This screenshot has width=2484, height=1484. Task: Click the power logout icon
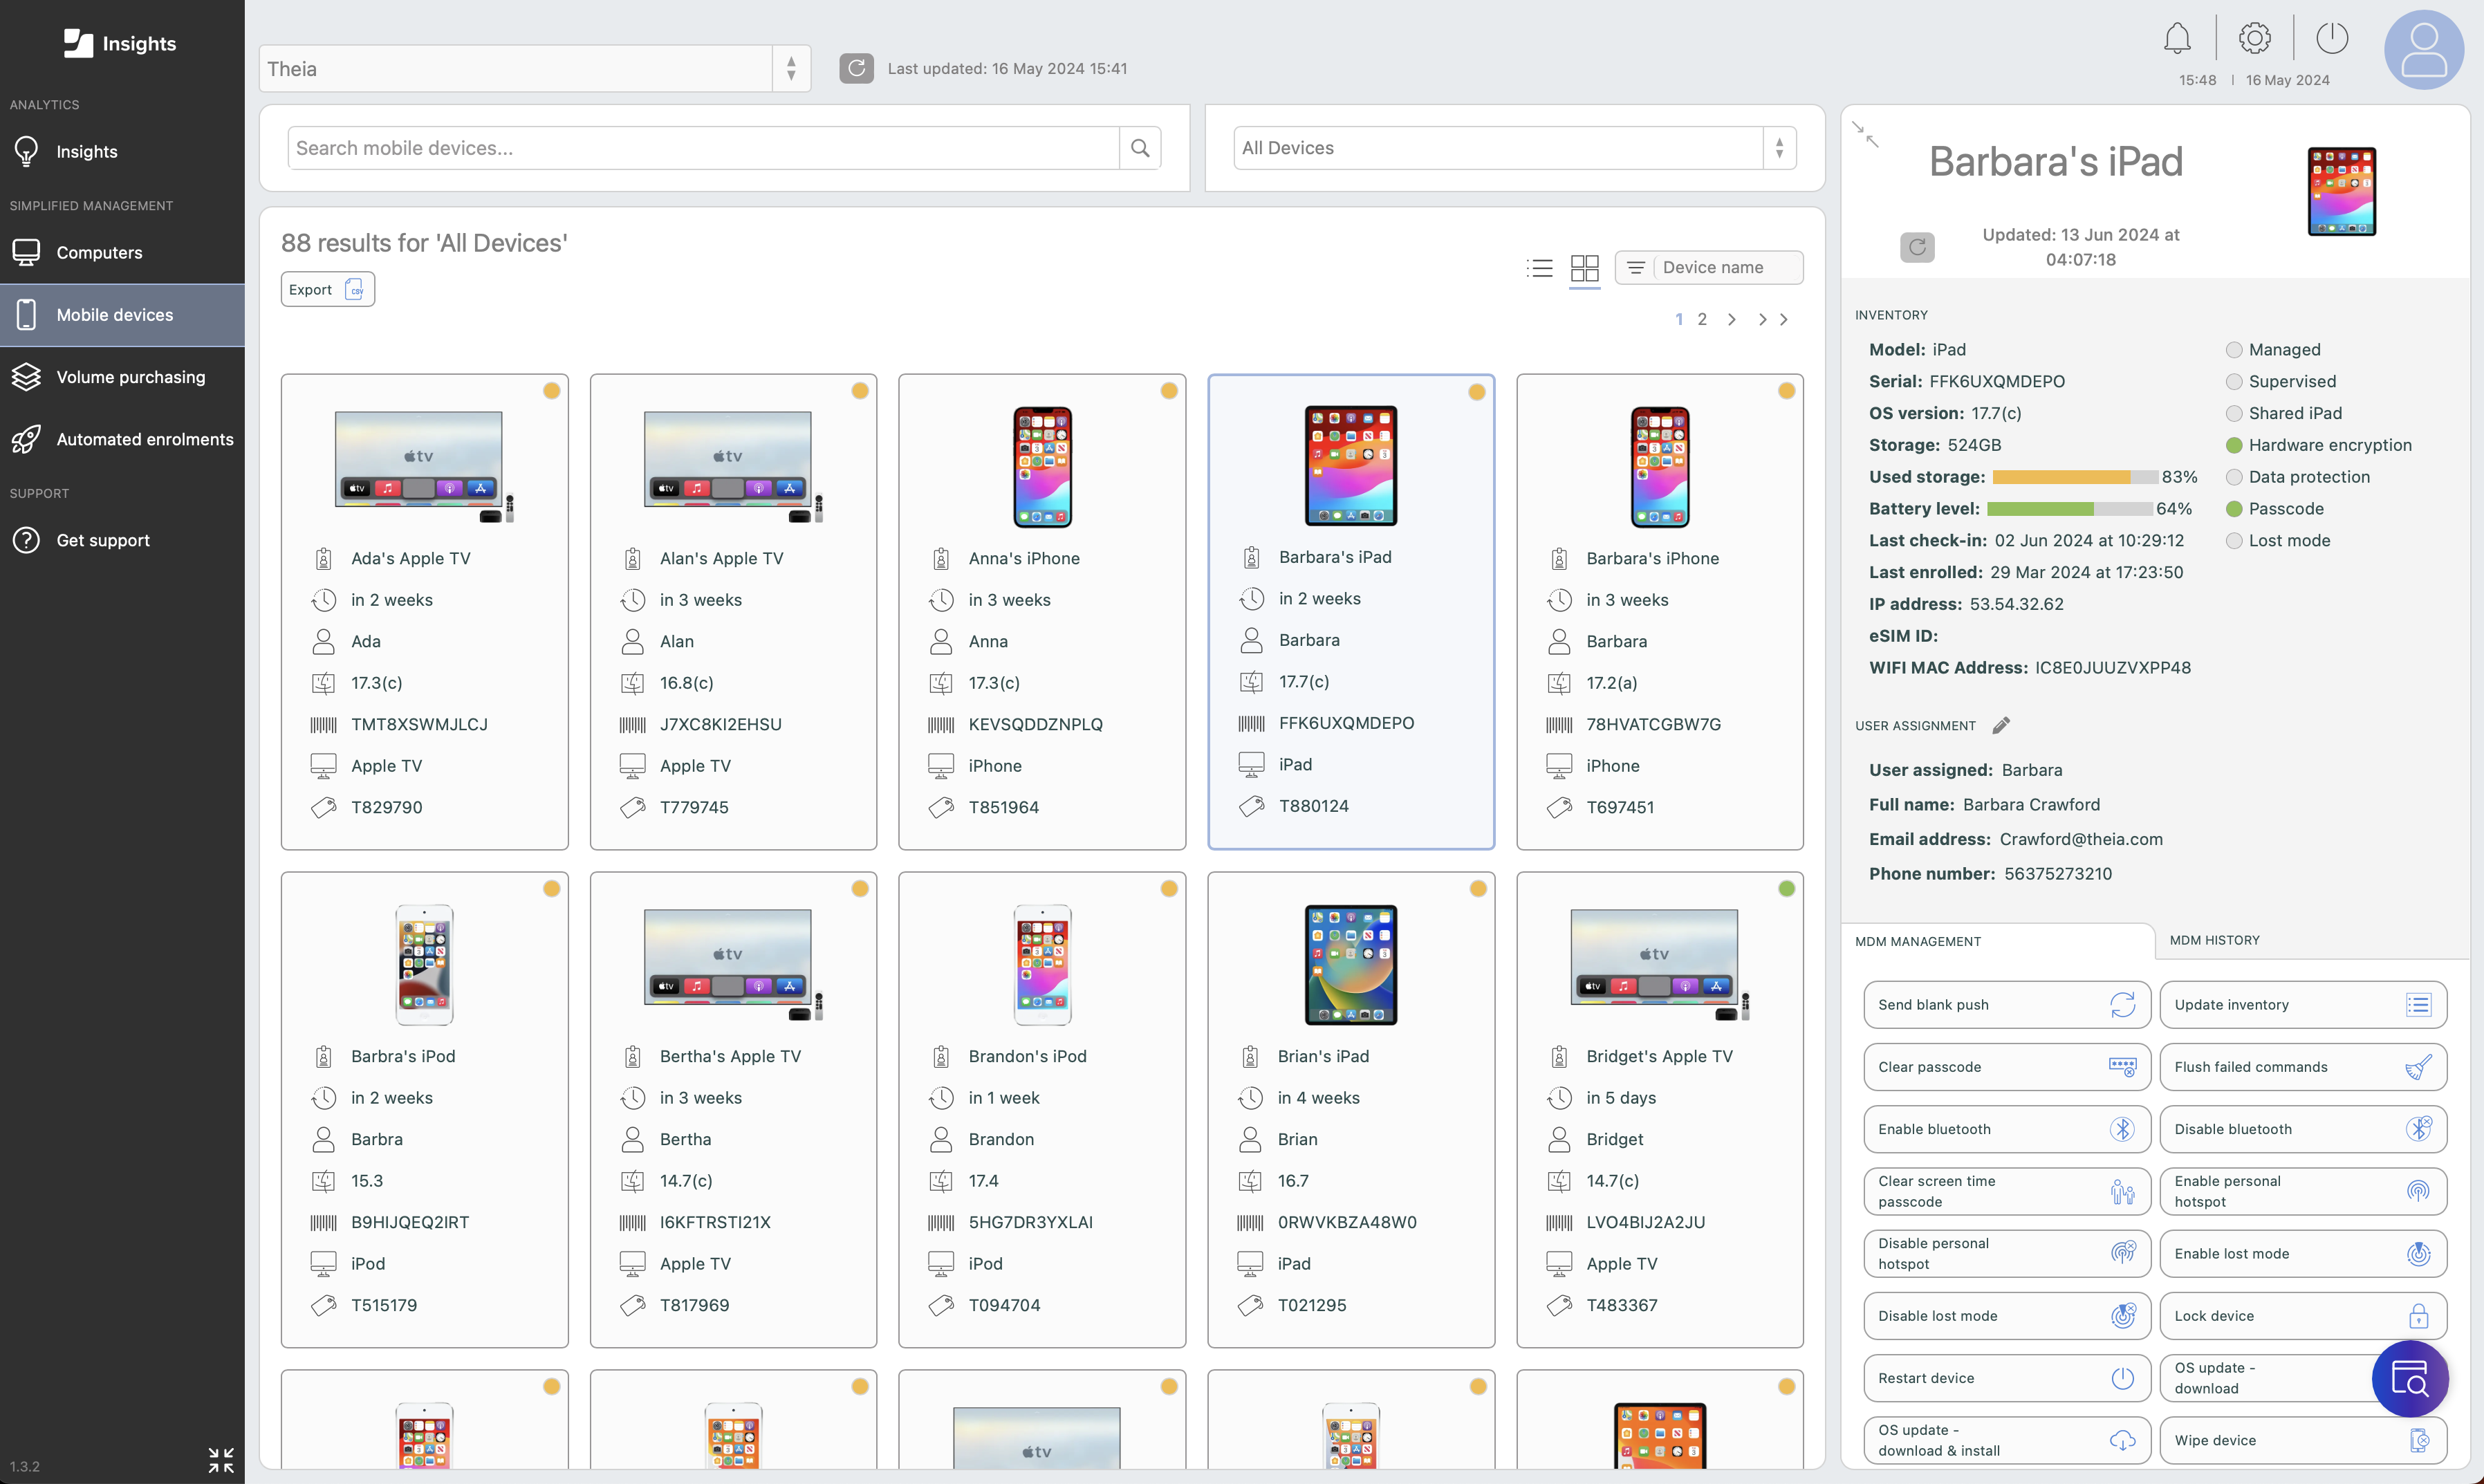click(2331, 39)
